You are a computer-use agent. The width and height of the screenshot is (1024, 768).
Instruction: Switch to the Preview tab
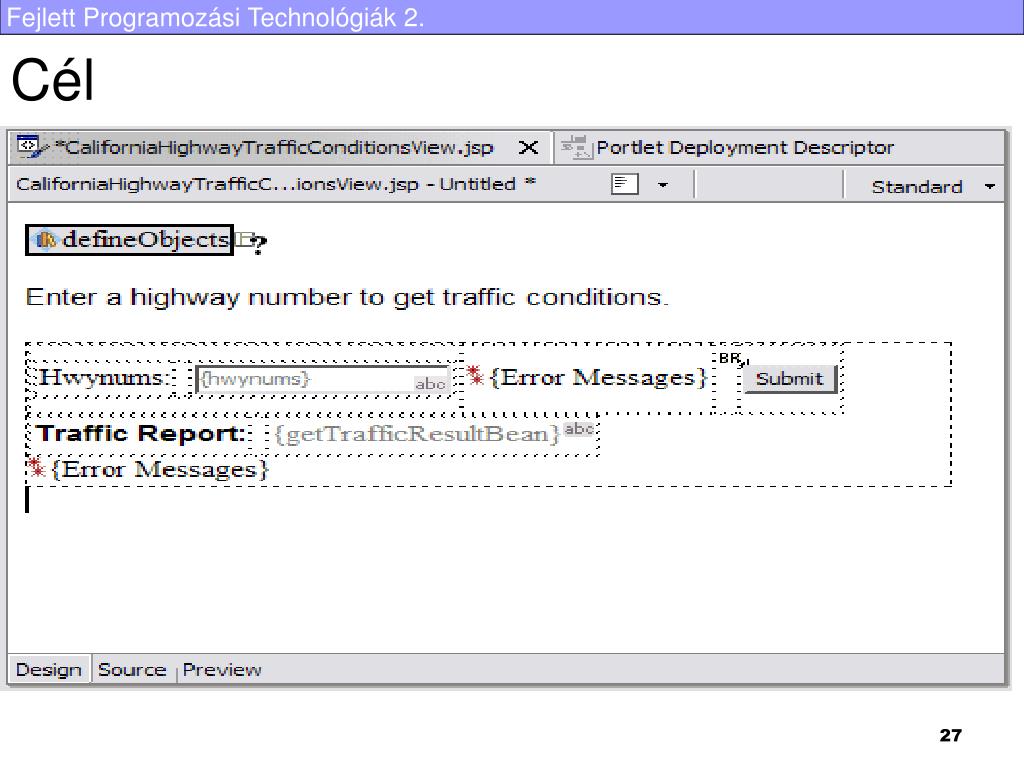[222, 670]
